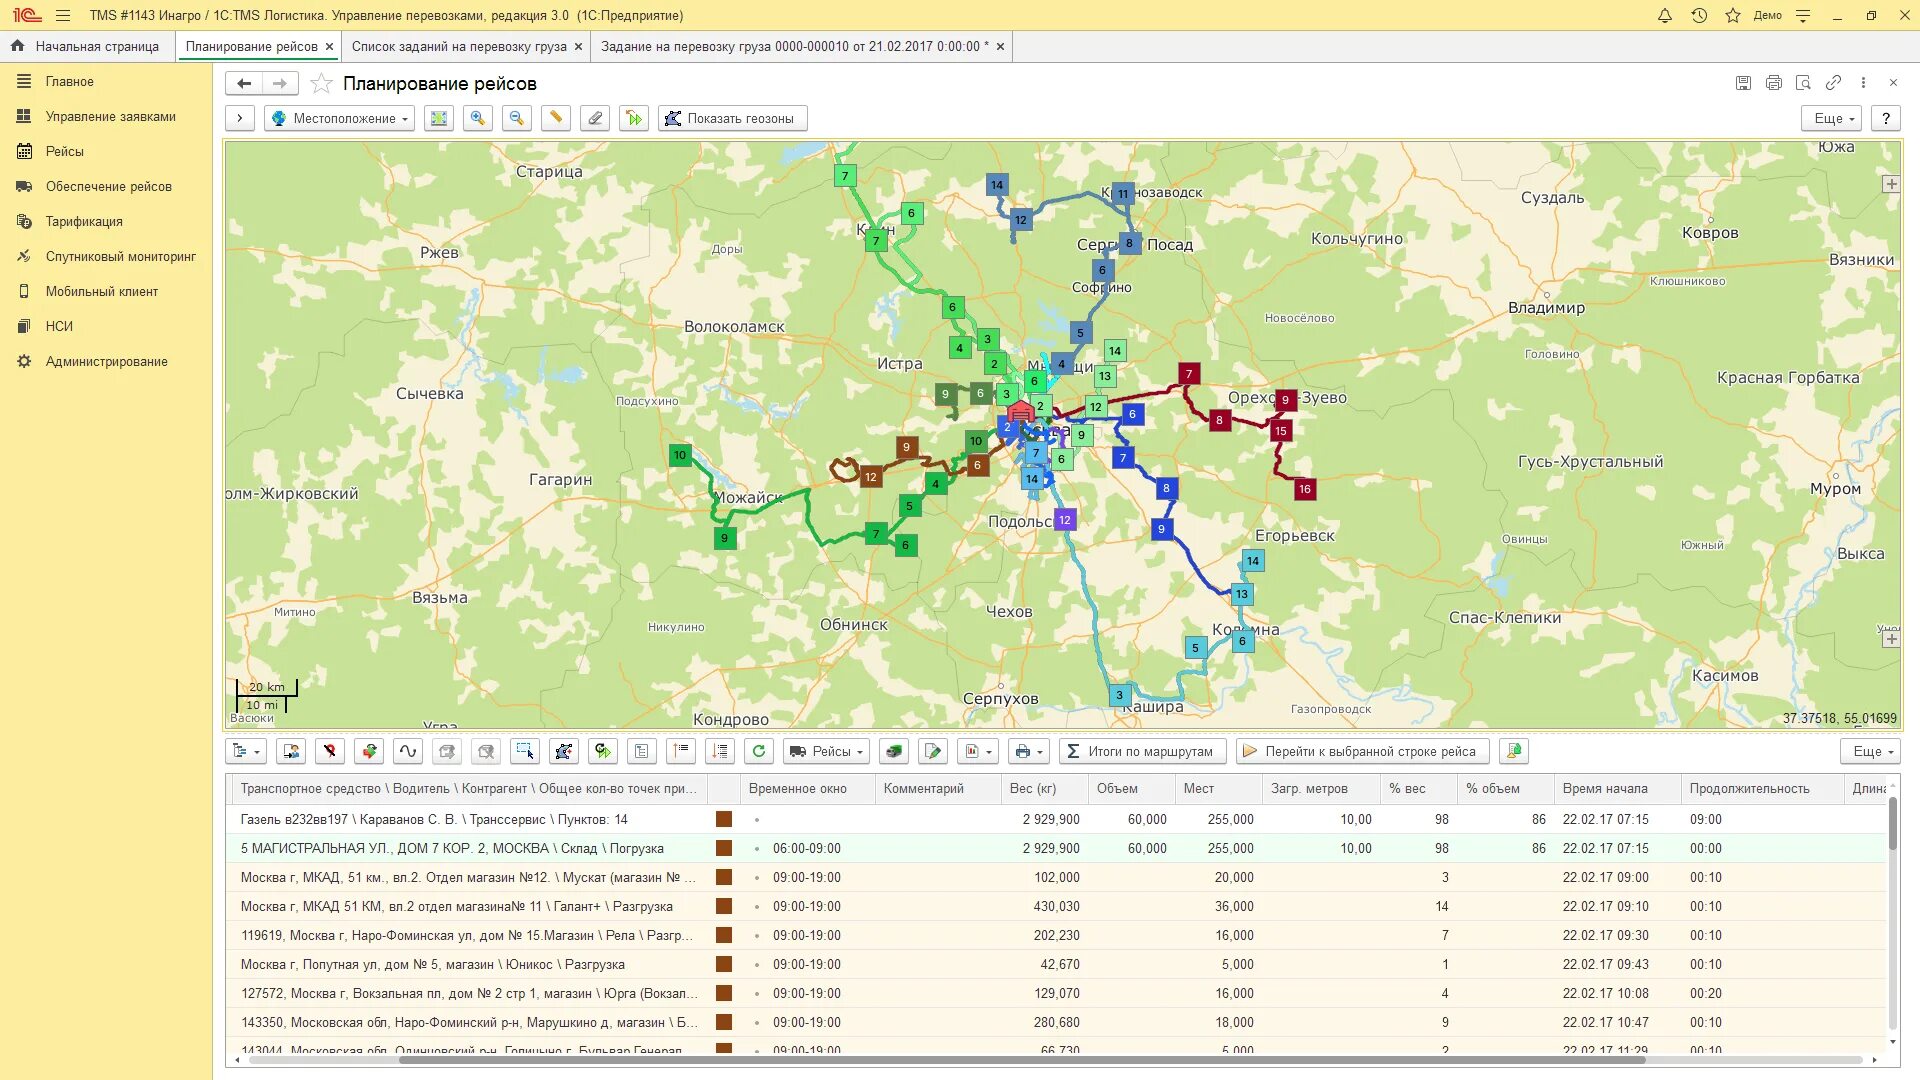1920x1080 pixels.
Task: Toggle favorite star next to Планирование рейсов
Action: point(321,84)
